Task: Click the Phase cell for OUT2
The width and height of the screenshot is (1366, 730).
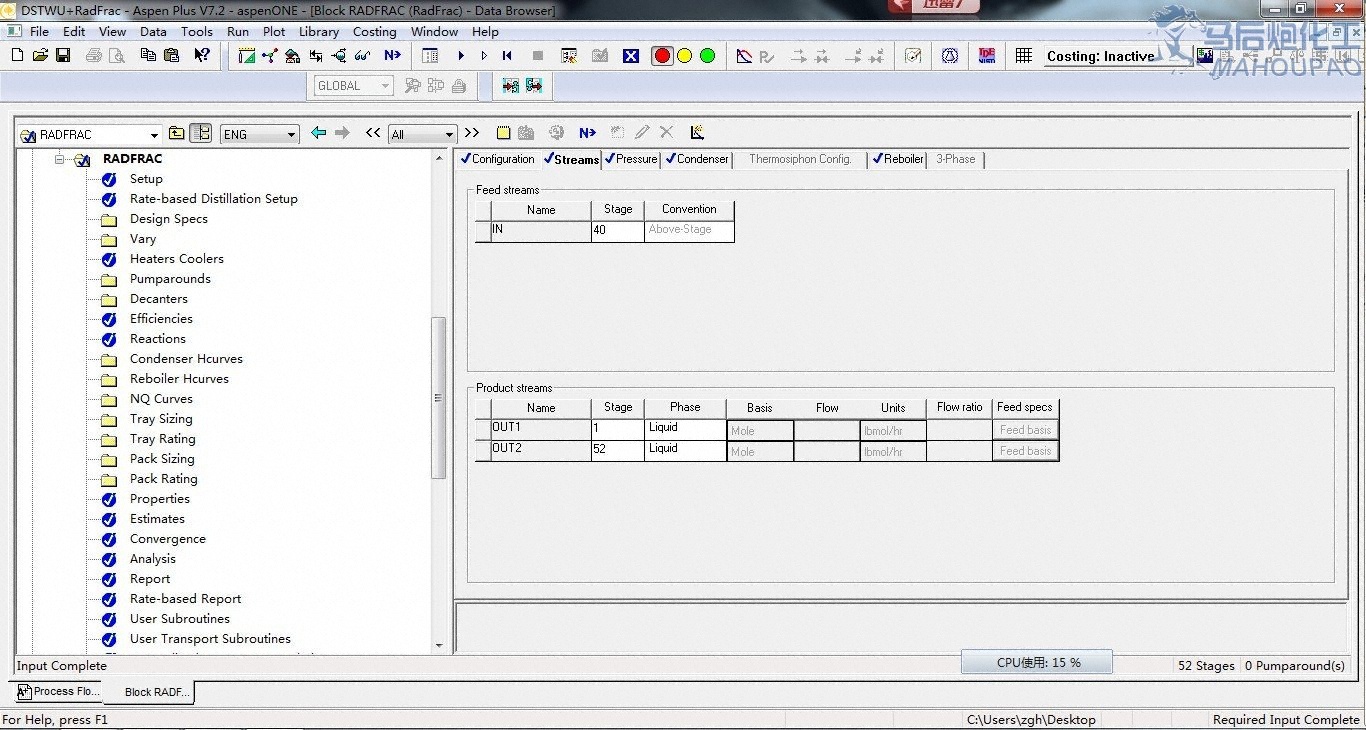Action: coord(685,450)
